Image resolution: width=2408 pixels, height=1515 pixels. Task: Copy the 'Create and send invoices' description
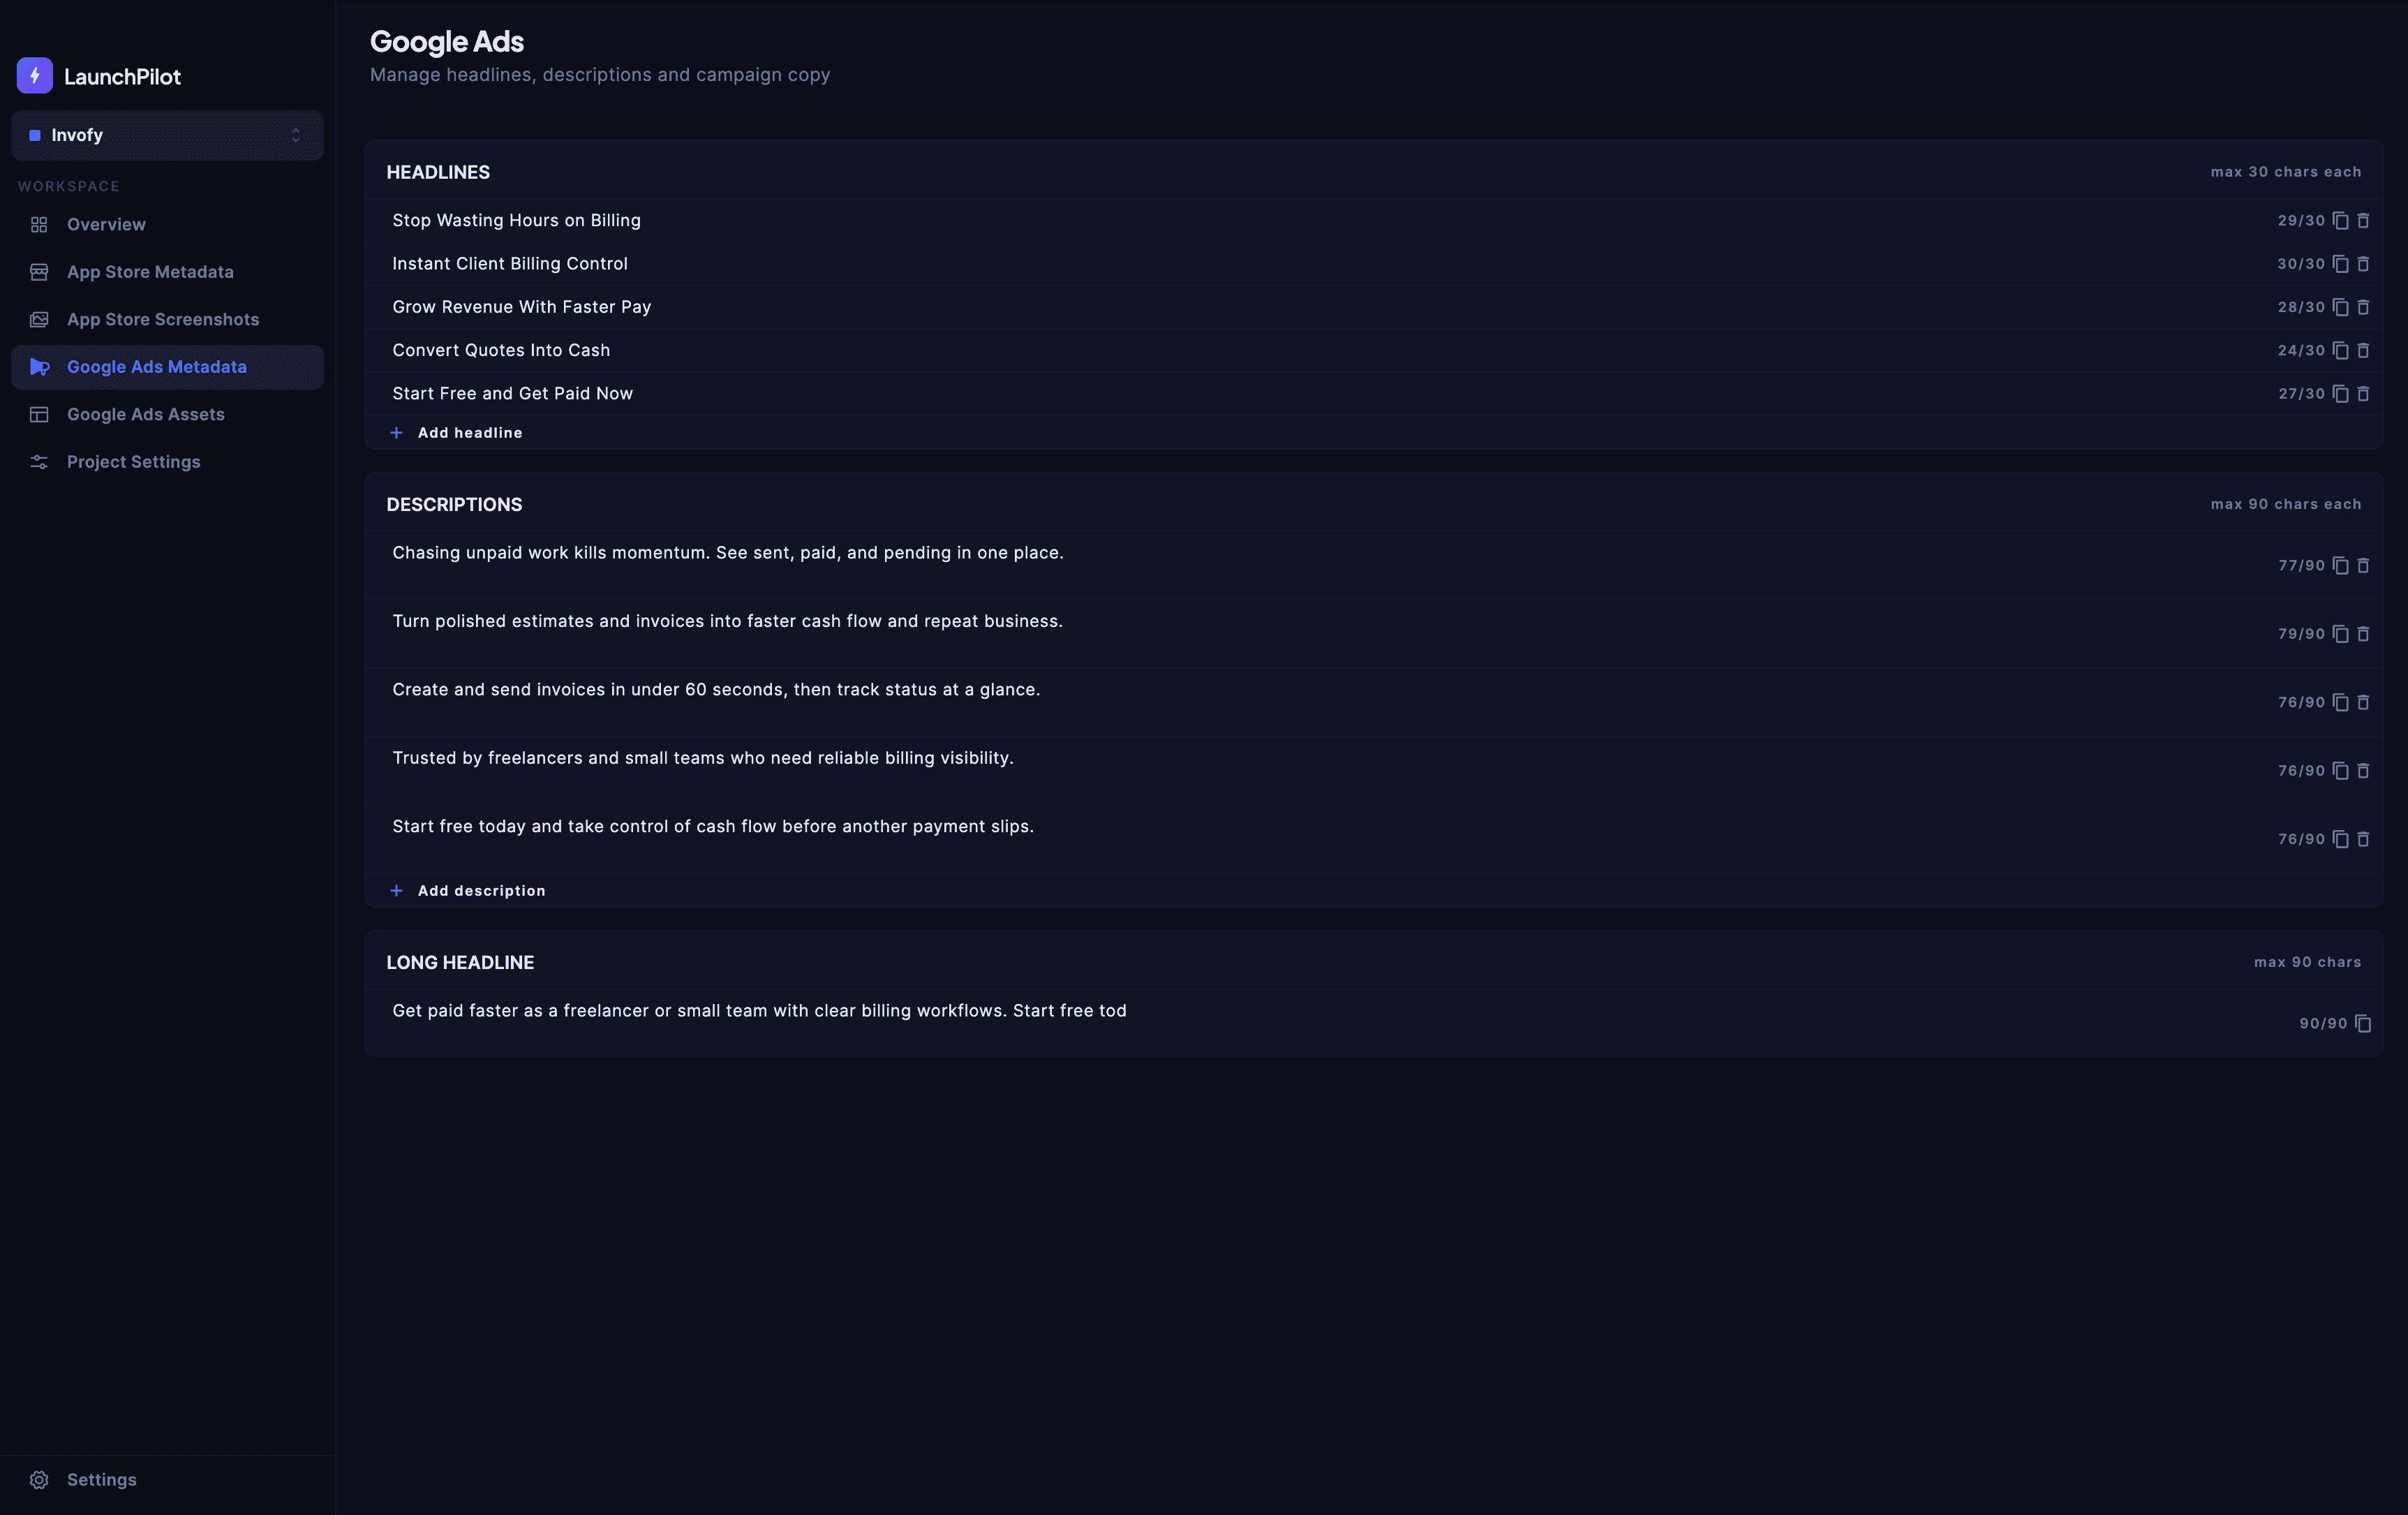pyautogui.click(x=2340, y=703)
